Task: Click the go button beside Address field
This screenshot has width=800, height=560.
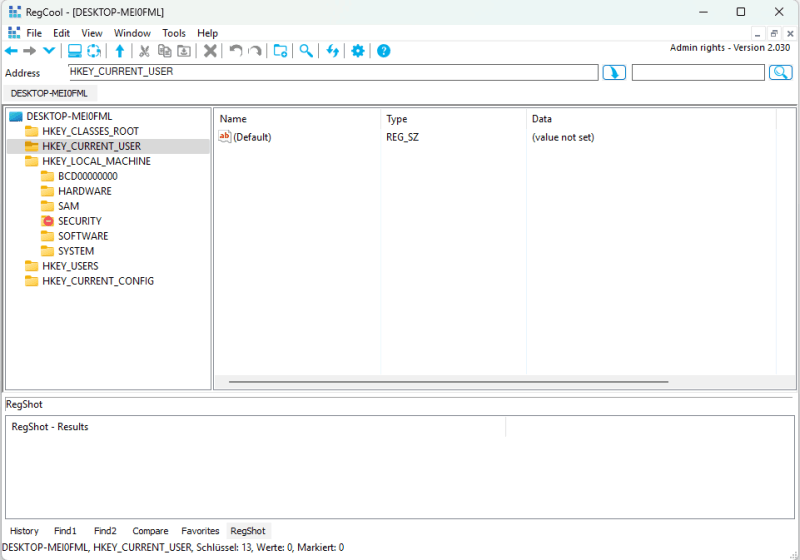Action: [x=614, y=72]
